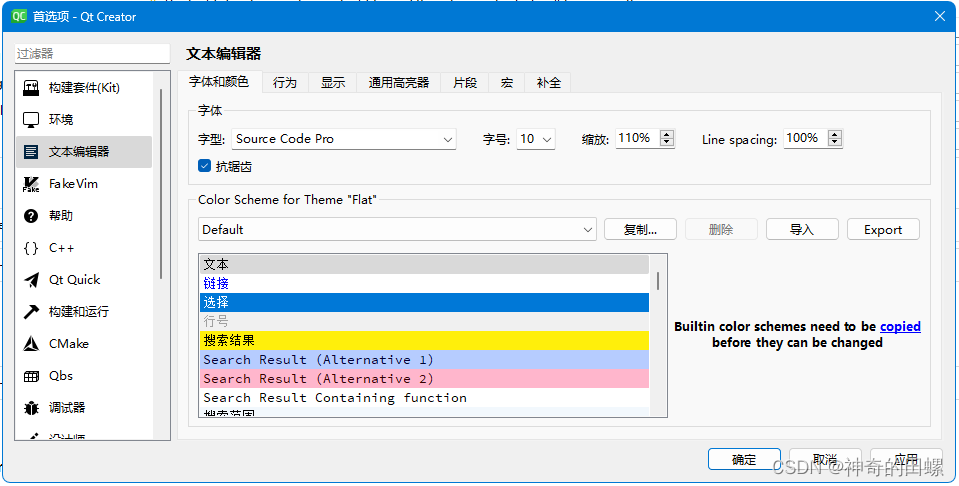Click the 调试器 bug icon

pyautogui.click(x=31, y=408)
